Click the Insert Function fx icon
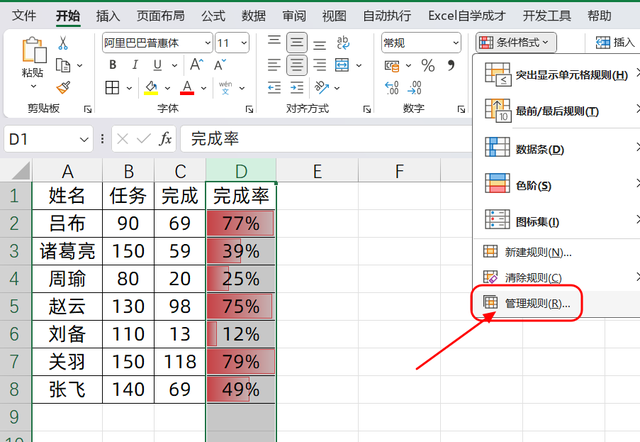 [x=165, y=139]
